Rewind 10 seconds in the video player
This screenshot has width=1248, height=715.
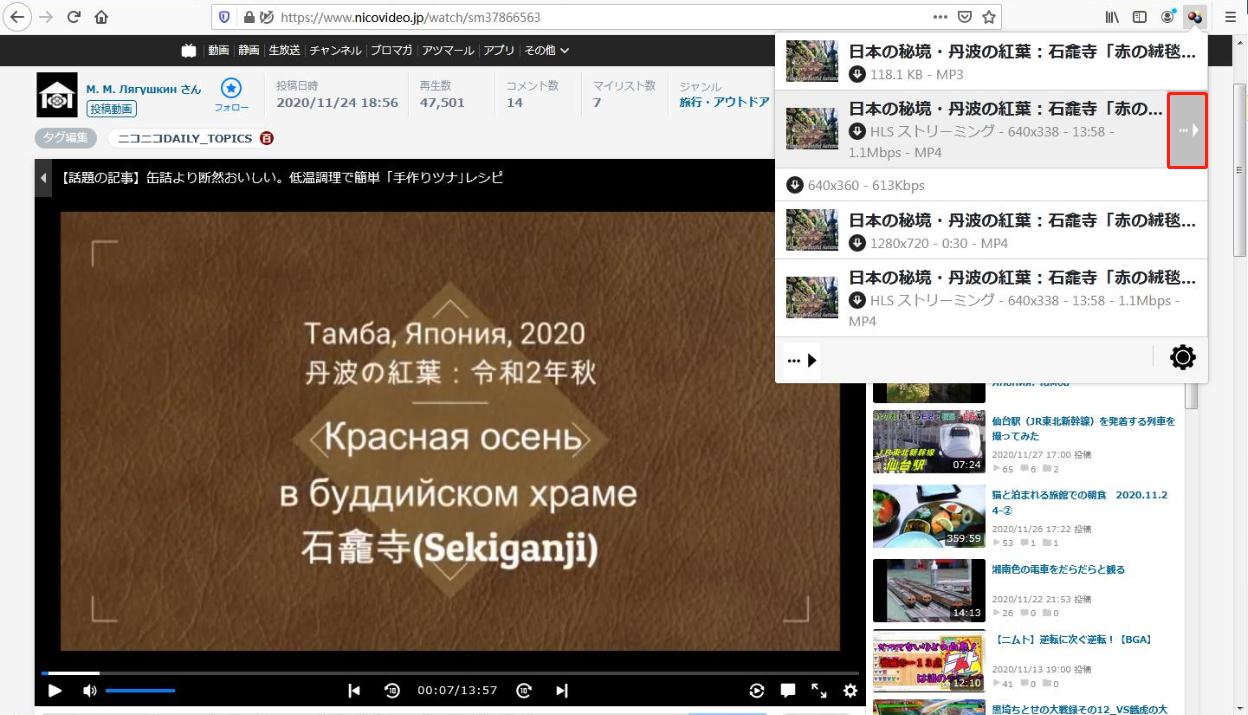pyautogui.click(x=392, y=690)
